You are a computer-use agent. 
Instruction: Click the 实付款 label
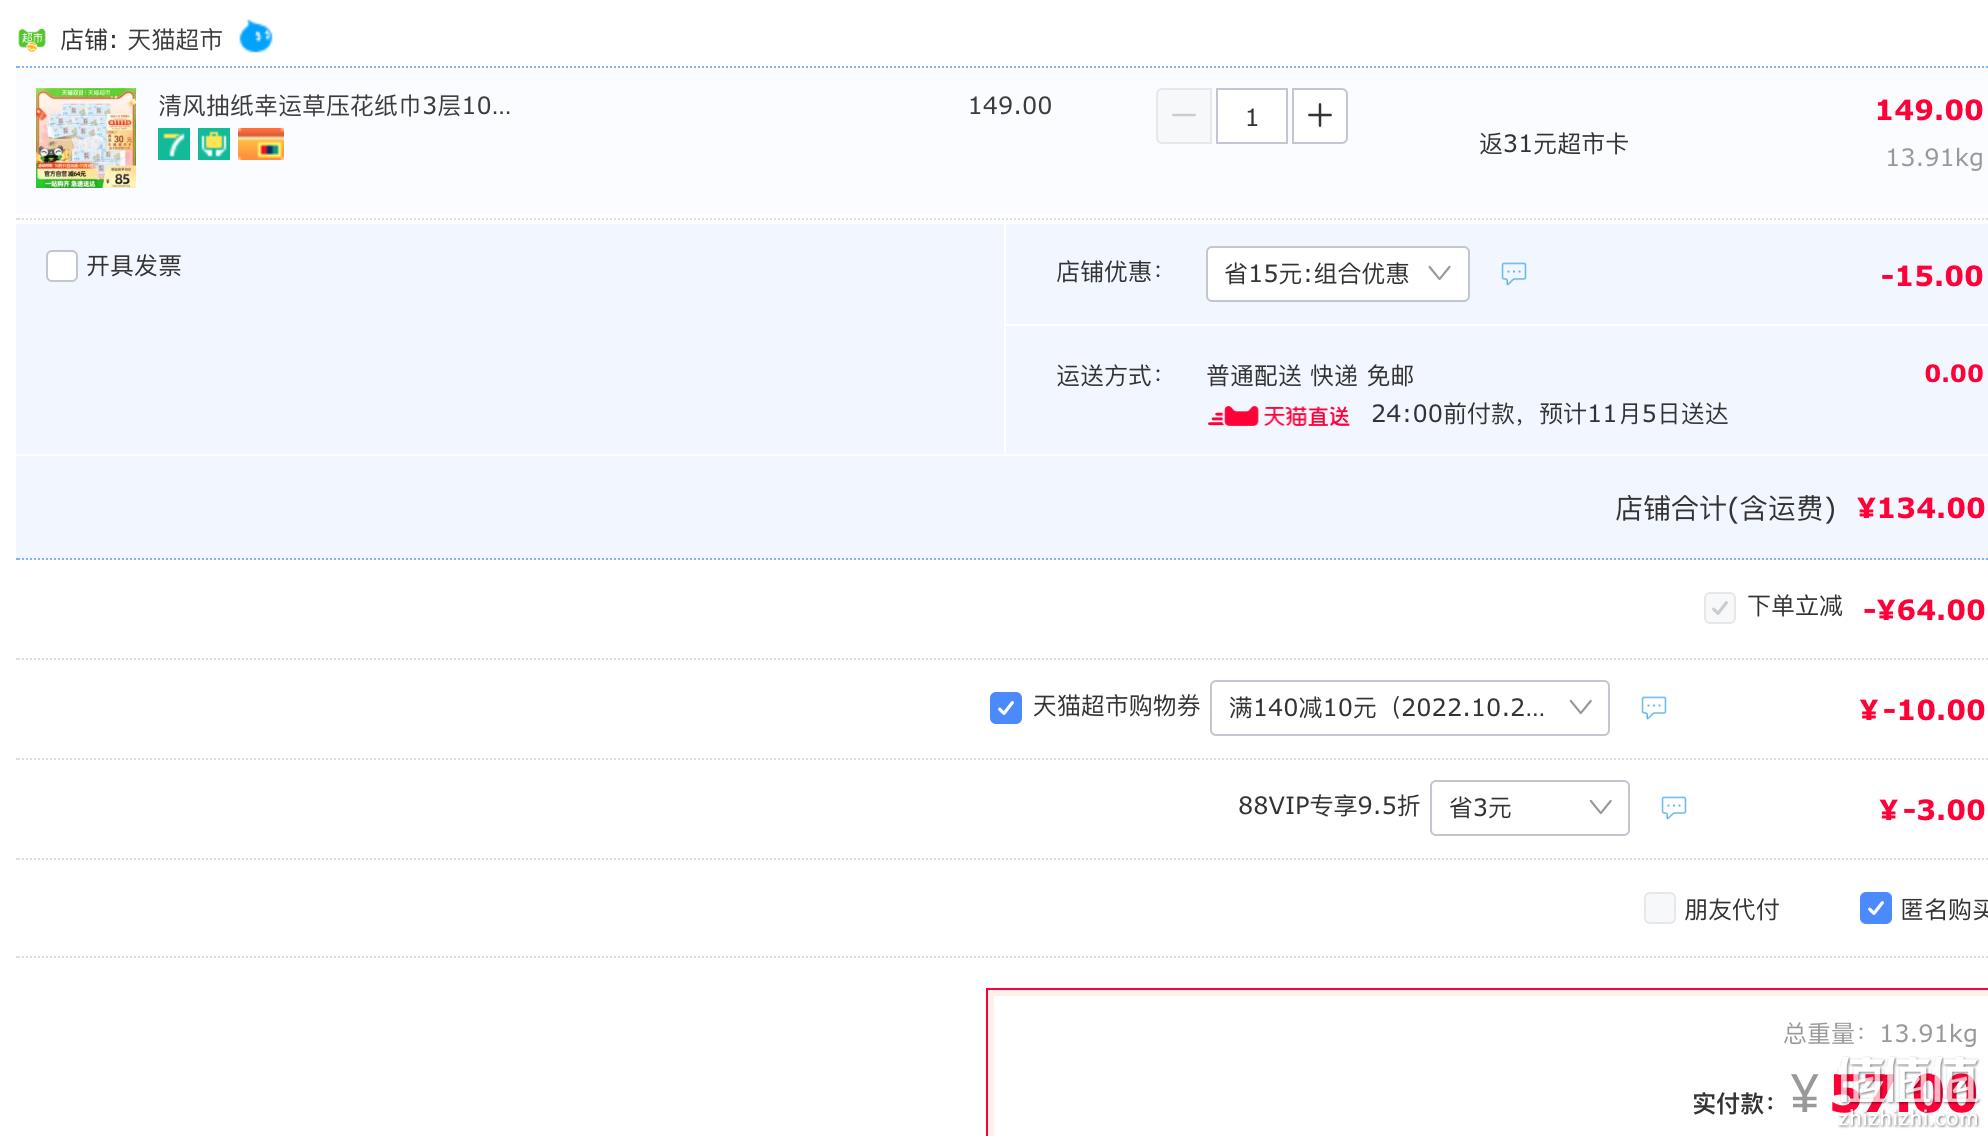coord(1733,1104)
